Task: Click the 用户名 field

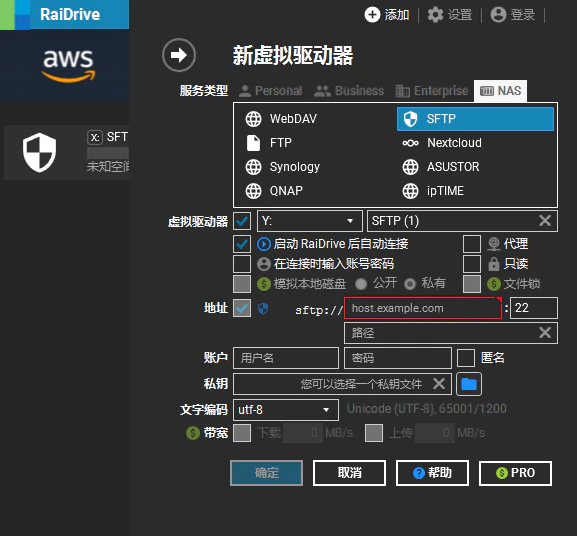Action: tap(286, 358)
